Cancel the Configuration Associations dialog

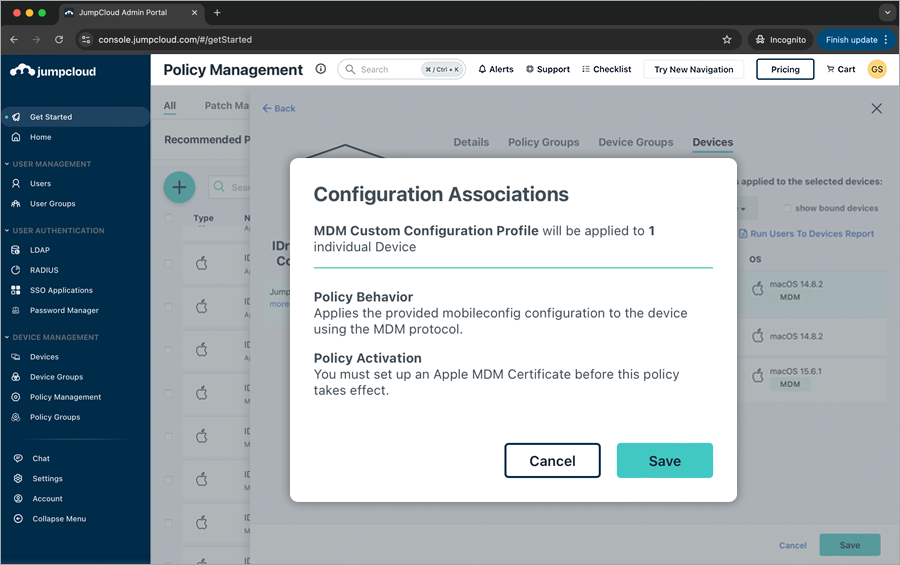pyautogui.click(x=552, y=461)
